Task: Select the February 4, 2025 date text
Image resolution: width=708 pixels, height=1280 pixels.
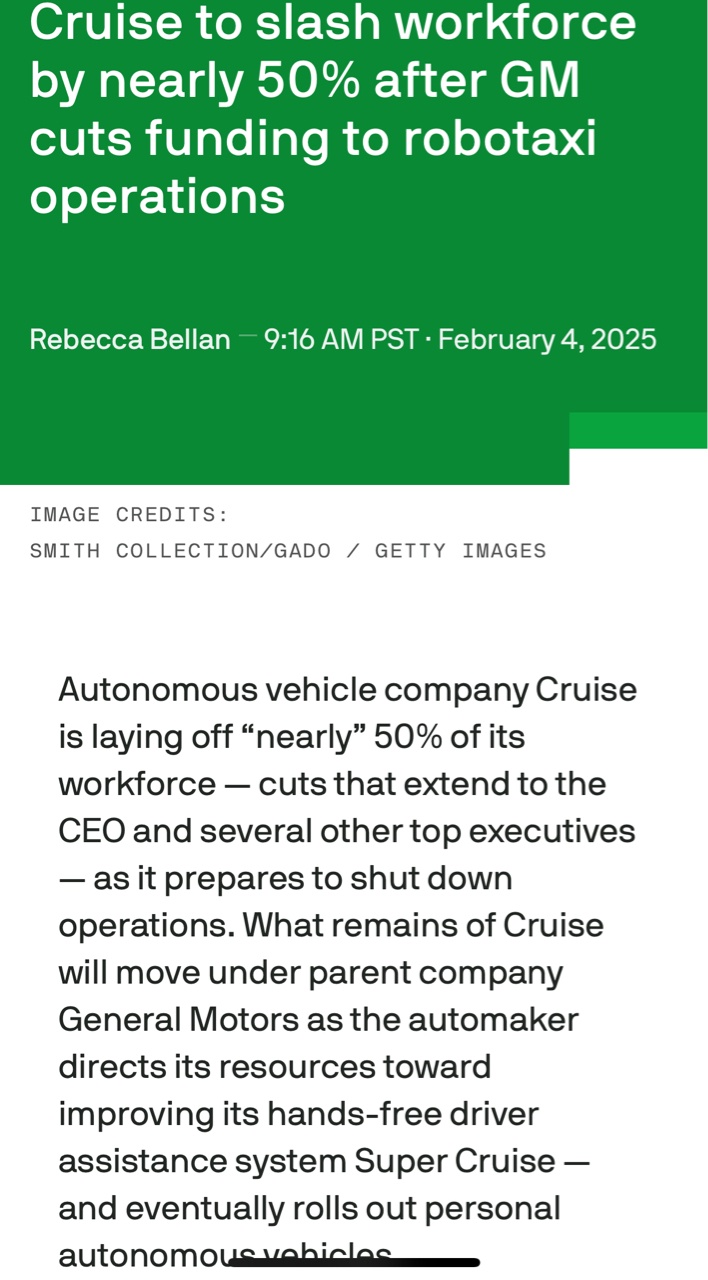Action: click(x=547, y=339)
